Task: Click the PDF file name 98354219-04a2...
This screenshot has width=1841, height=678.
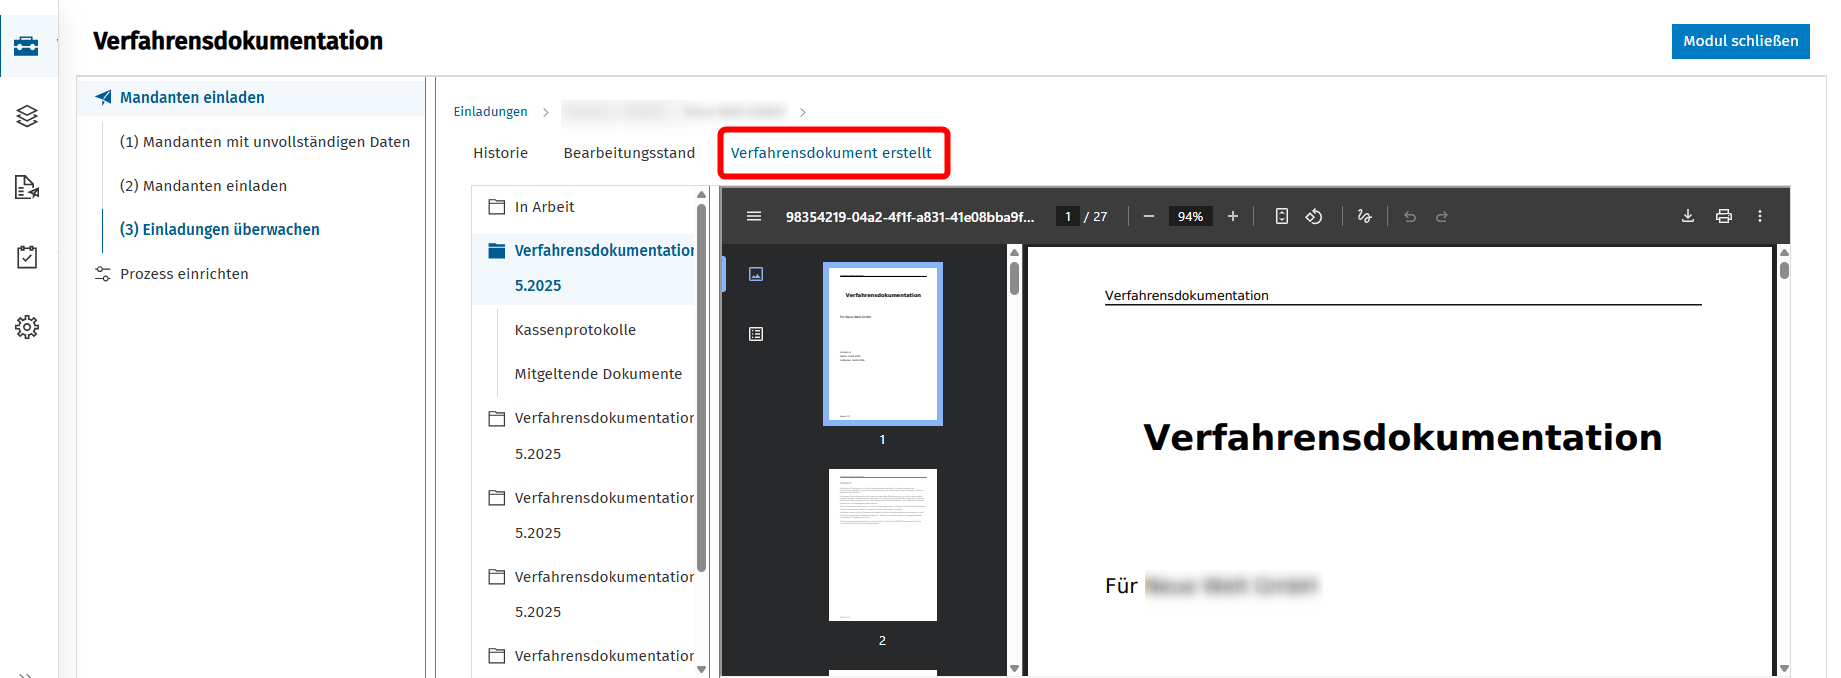Action: [909, 217]
